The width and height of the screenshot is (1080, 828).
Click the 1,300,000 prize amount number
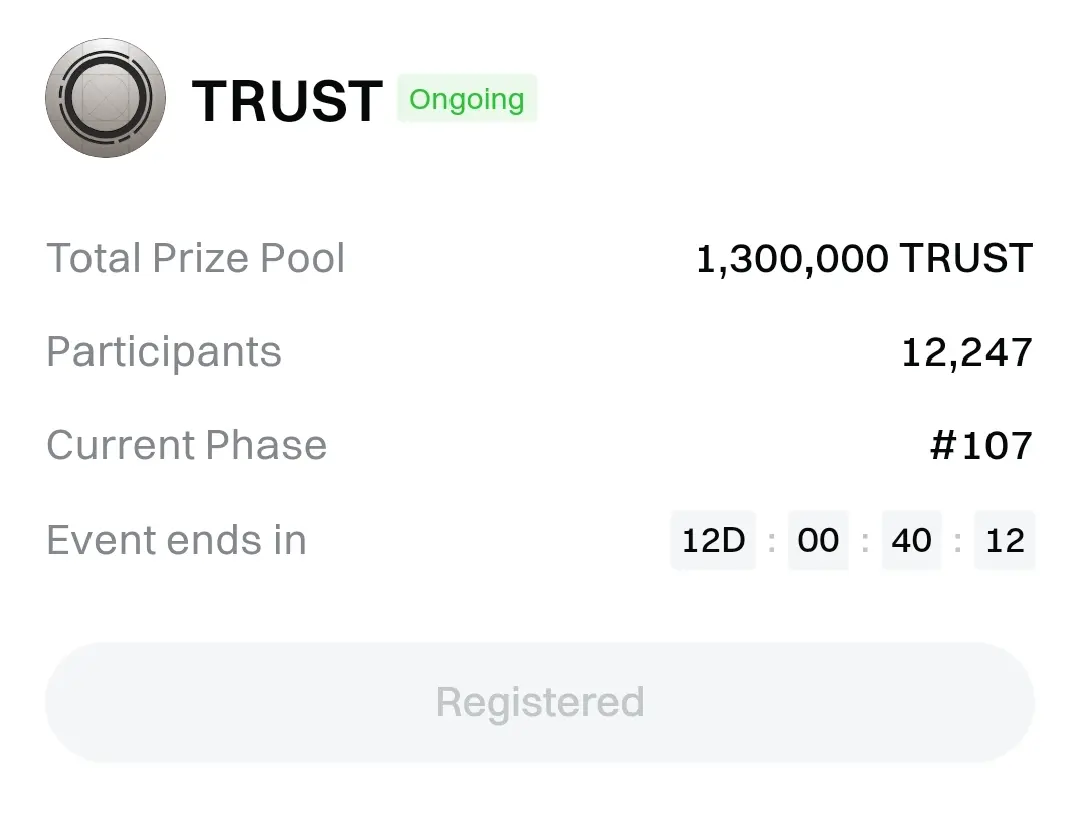pos(791,259)
